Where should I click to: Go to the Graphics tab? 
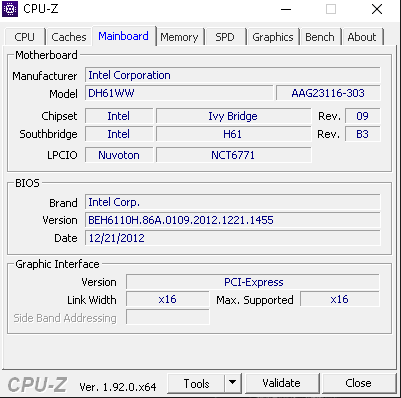click(x=273, y=37)
